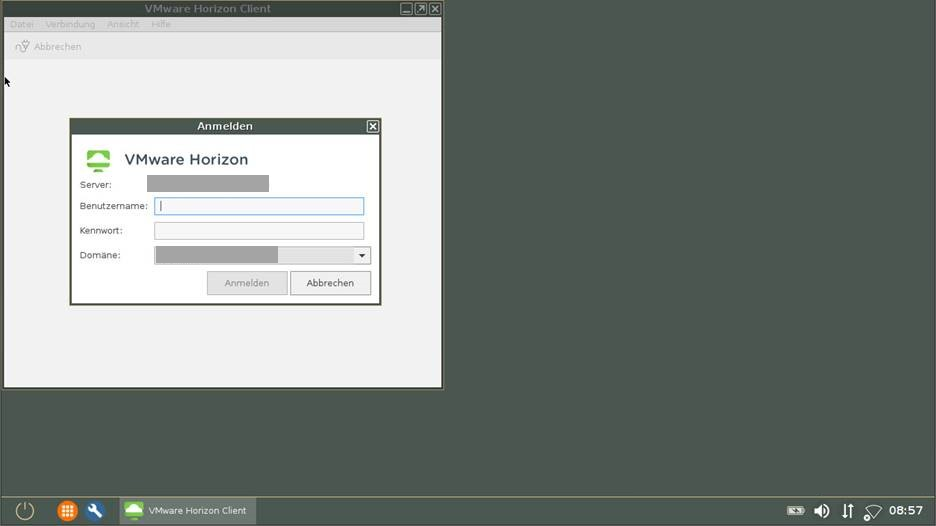Screen dimensions: 936x526
Task: Expand the Domäne dropdown arrow
Action: (x=362, y=256)
